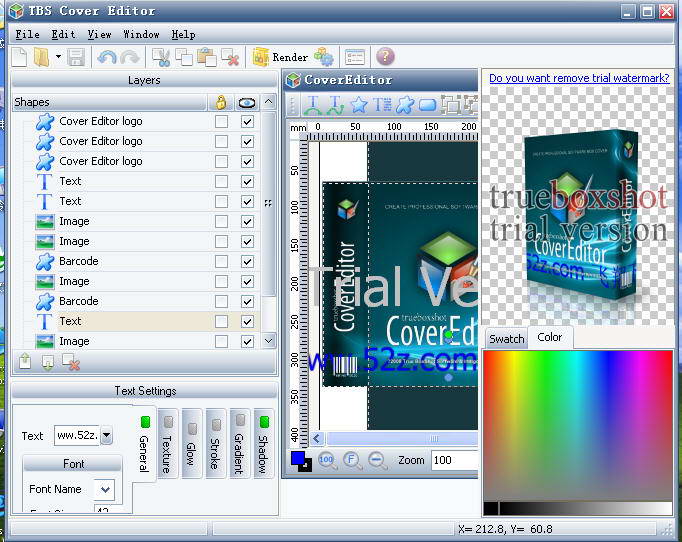682x542 pixels.
Task: Open the Text value dropdown
Action: point(107,435)
